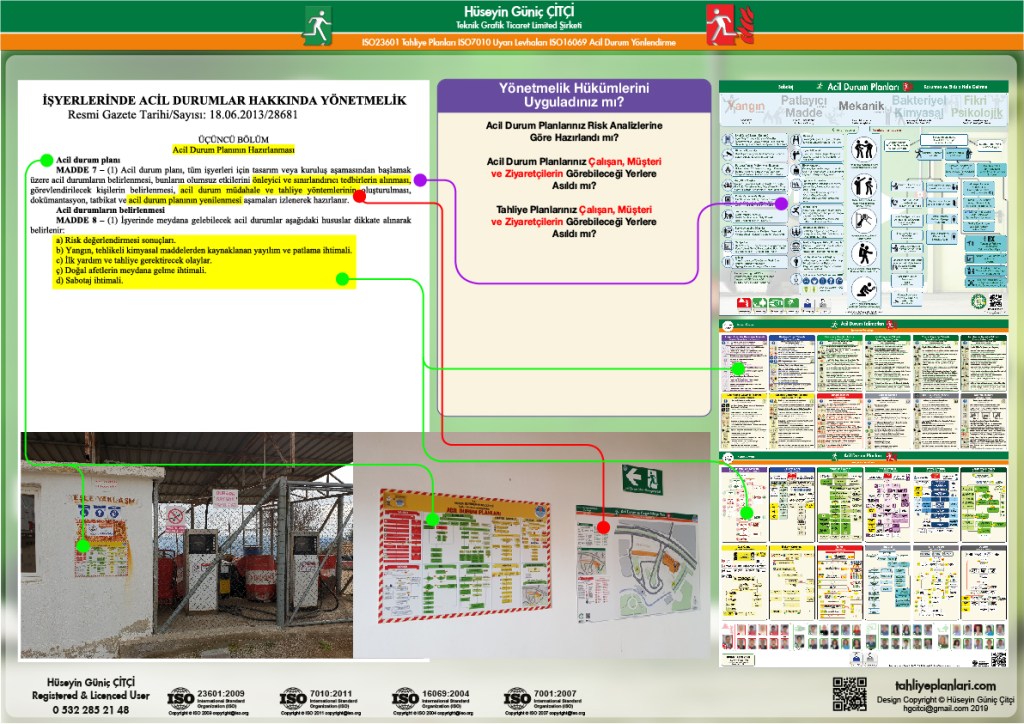This screenshot has width=1024, height=724.
Task: Click the green dot next to 'Acil durum planı'
Action: (x=46, y=159)
